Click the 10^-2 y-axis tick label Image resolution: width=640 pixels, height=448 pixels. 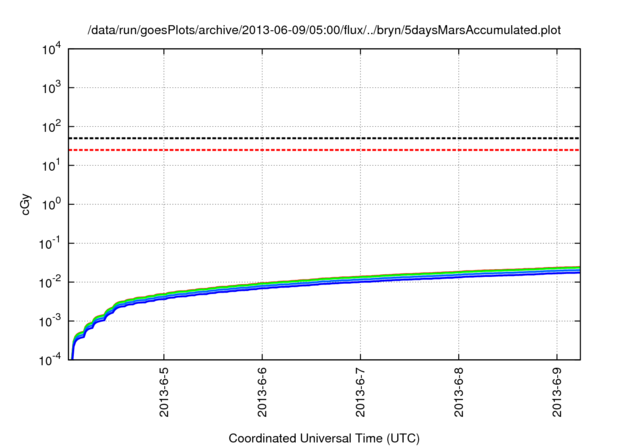point(50,282)
